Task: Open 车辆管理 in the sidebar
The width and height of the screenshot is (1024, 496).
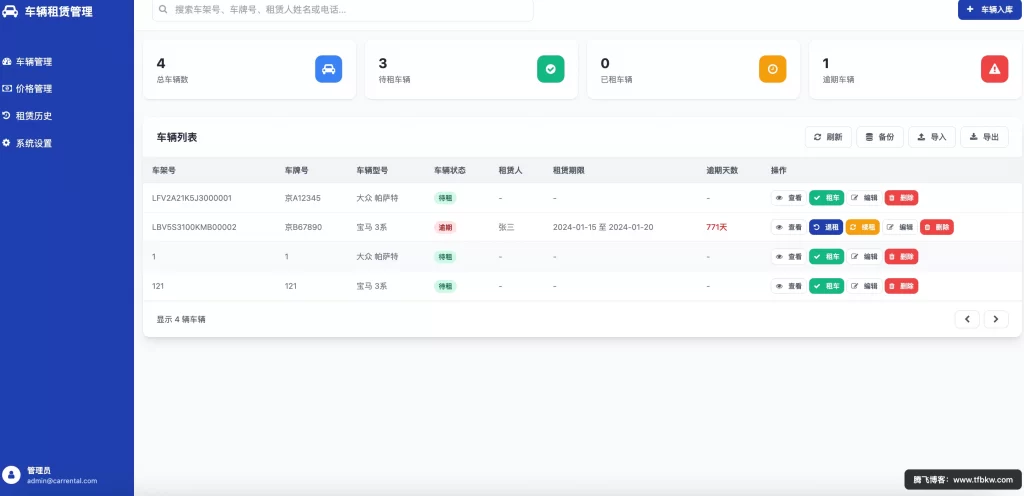Action: click(x=27, y=62)
